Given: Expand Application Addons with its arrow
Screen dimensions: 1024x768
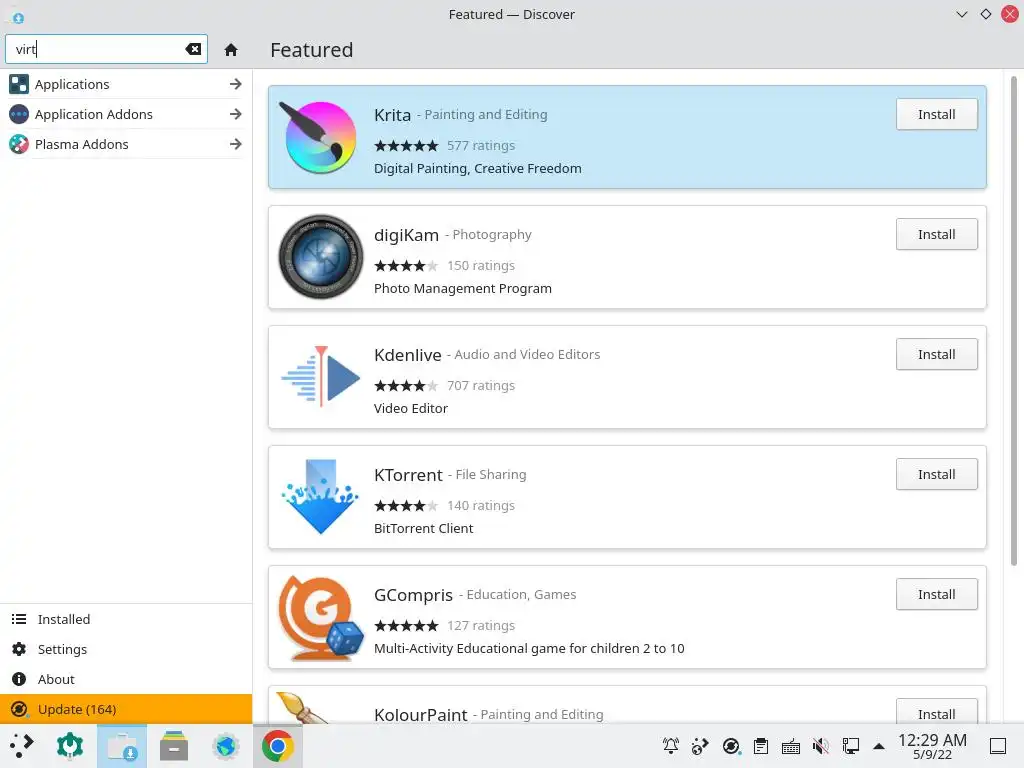Looking at the screenshot, I should click(x=236, y=114).
